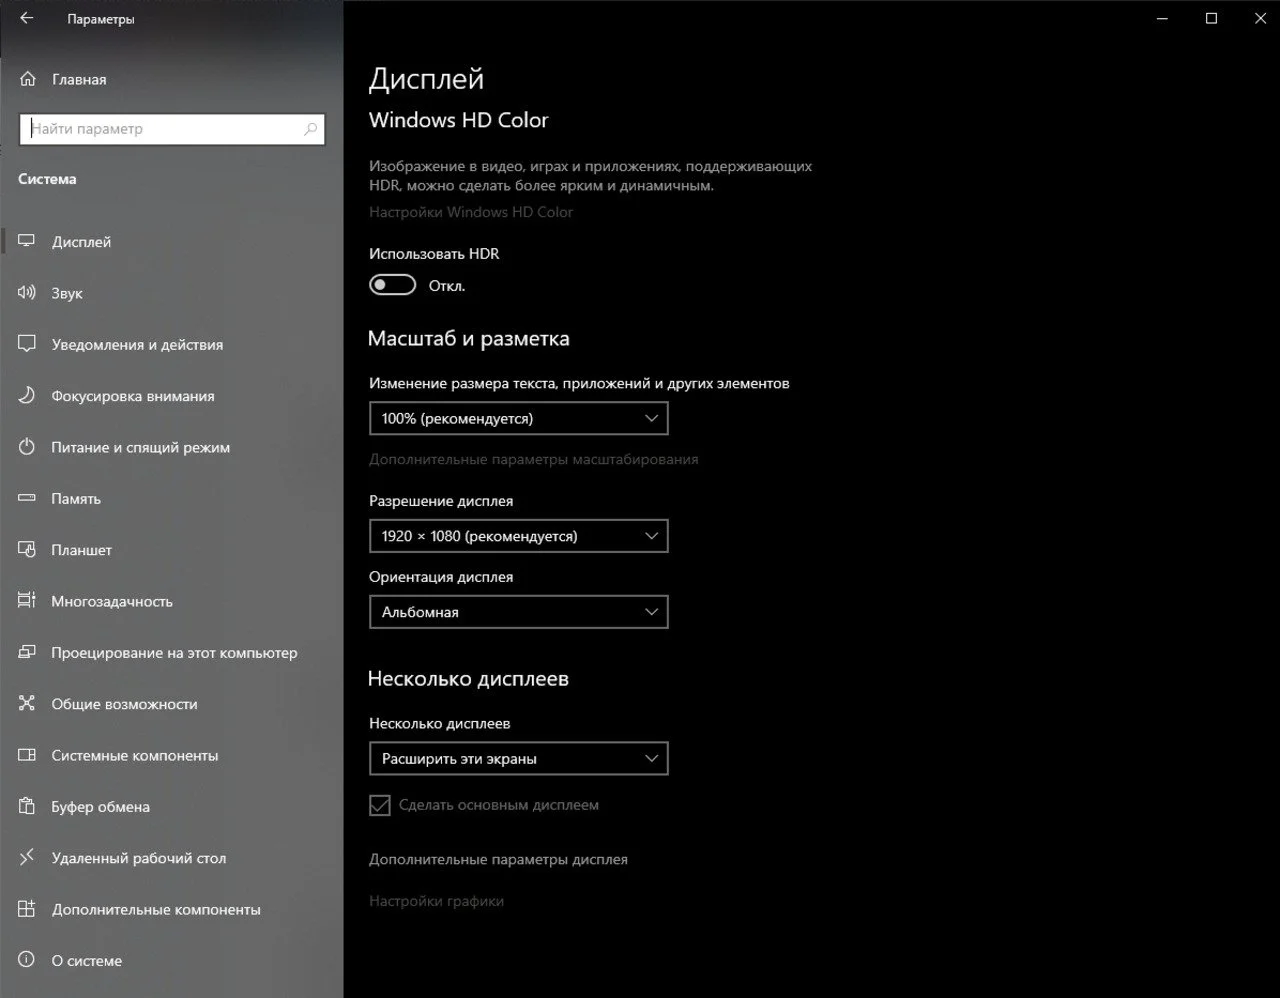The image size is (1280, 998).
Task: Click the Дисплей monitor icon in sidebar
Action: pyautogui.click(x=27, y=241)
